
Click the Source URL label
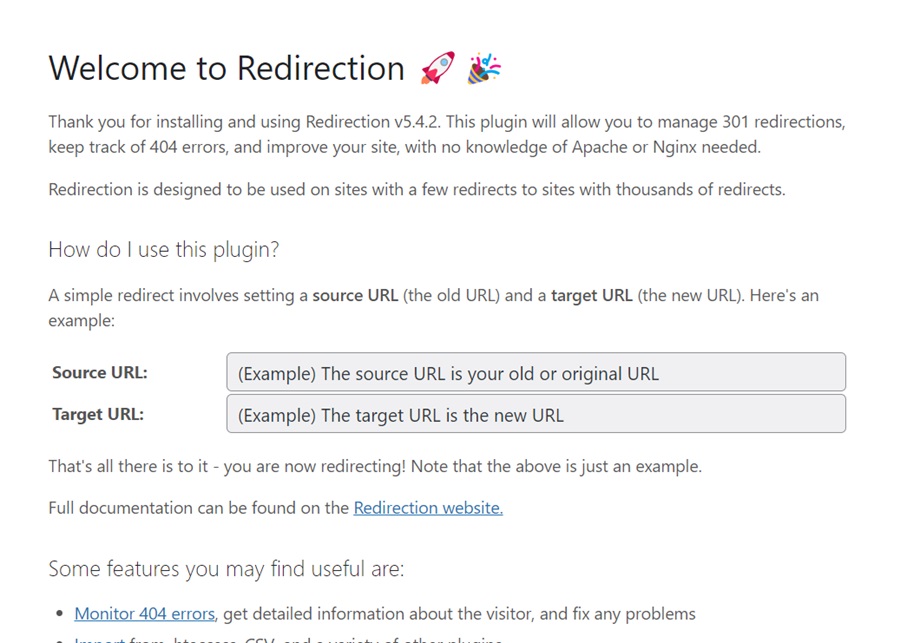(99, 372)
